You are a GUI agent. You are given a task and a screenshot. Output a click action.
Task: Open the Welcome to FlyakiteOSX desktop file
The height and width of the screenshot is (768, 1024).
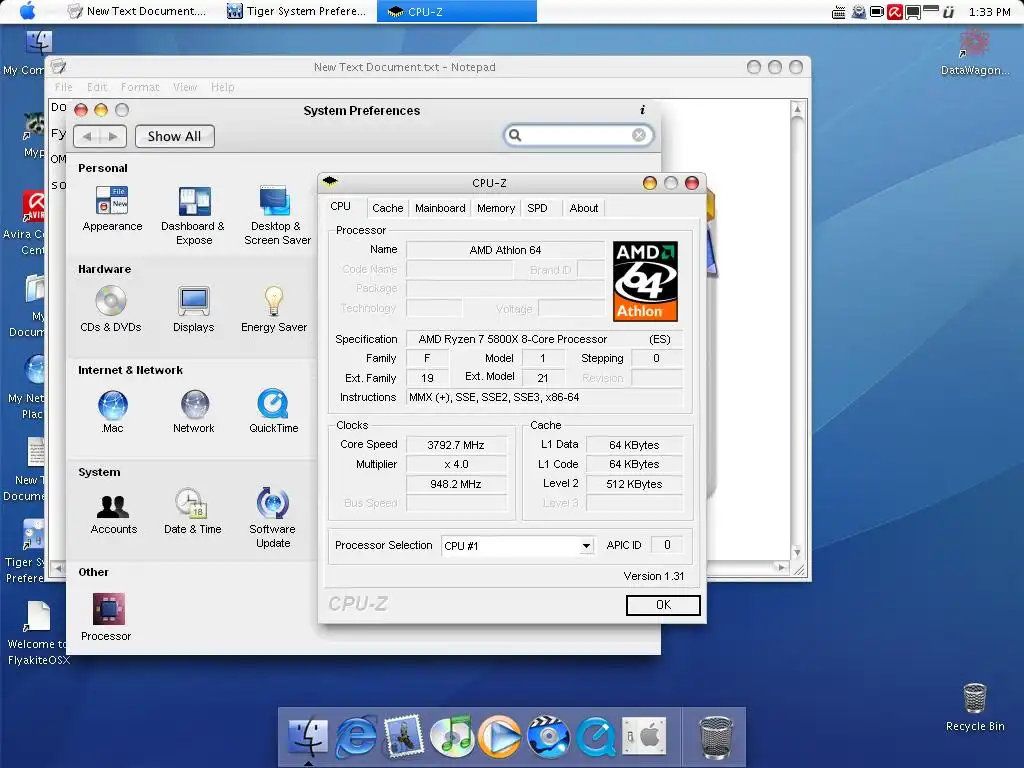click(38, 633)
